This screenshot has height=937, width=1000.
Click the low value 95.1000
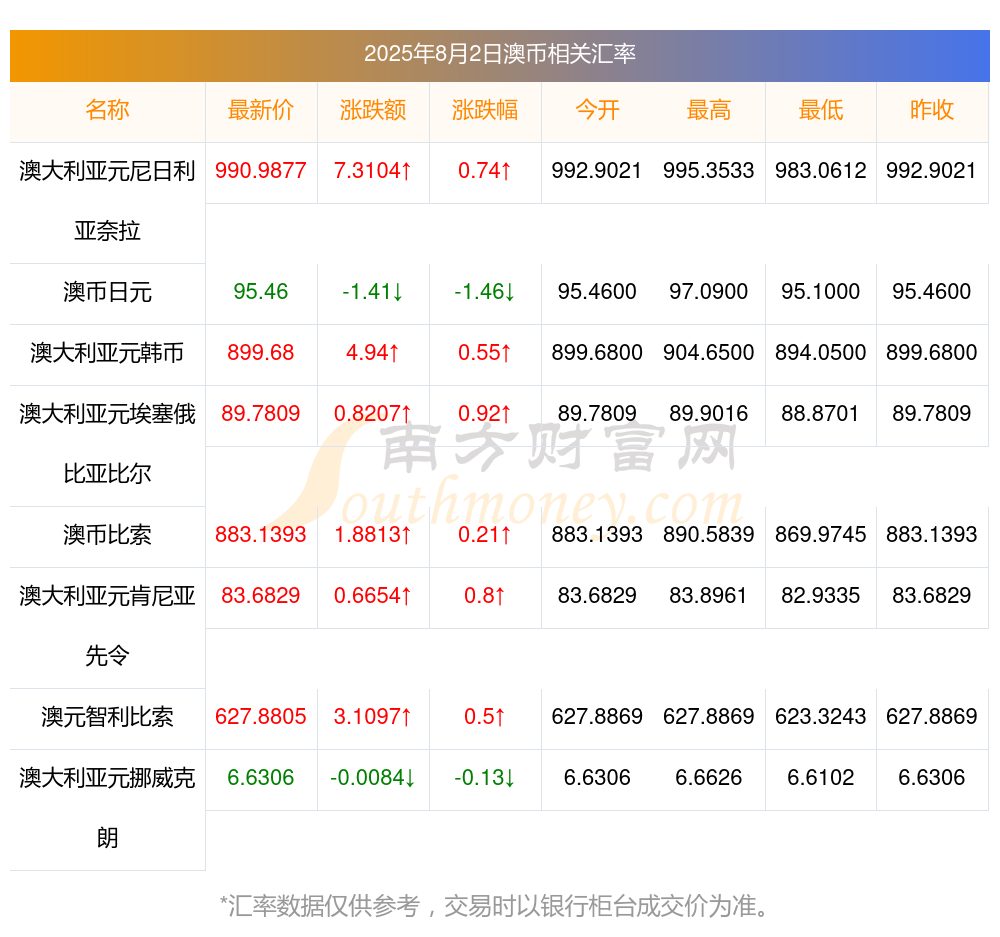820,292
